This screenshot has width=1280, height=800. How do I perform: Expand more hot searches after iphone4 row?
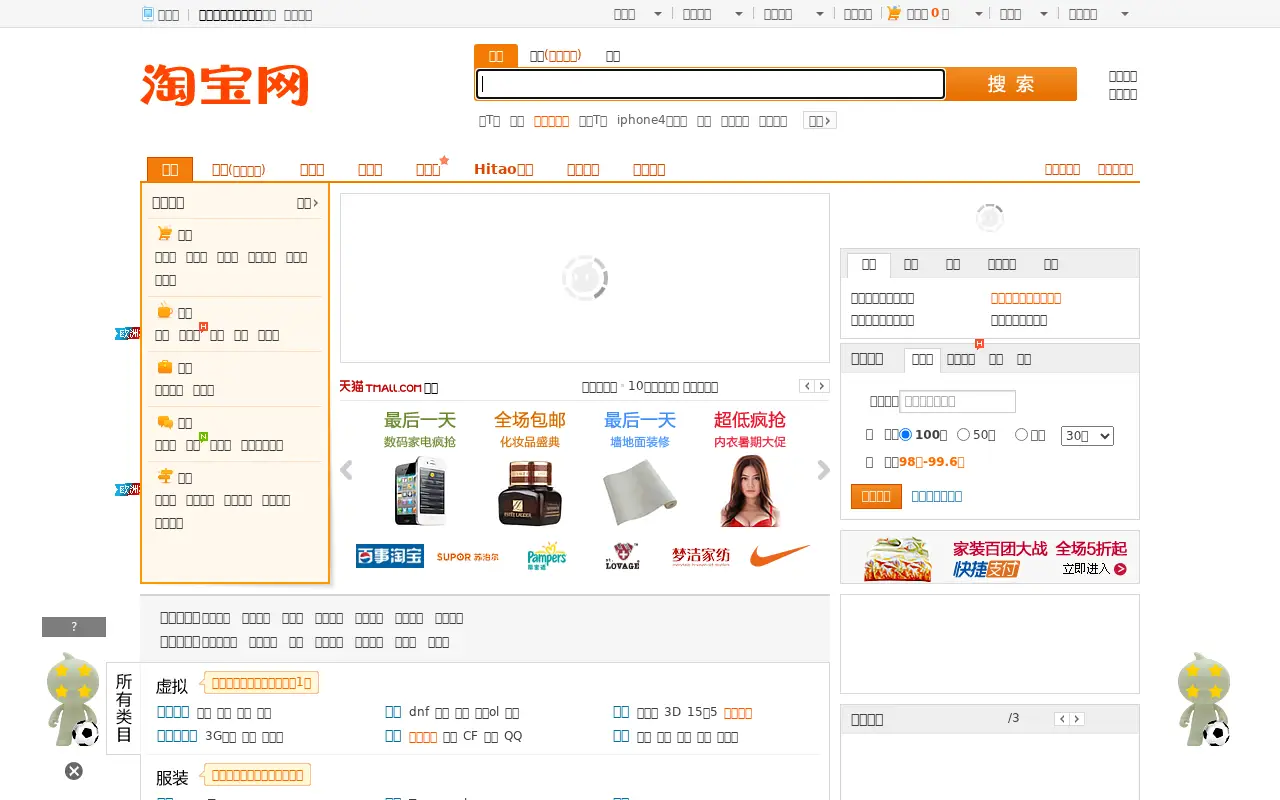click(x=820, y=120)
